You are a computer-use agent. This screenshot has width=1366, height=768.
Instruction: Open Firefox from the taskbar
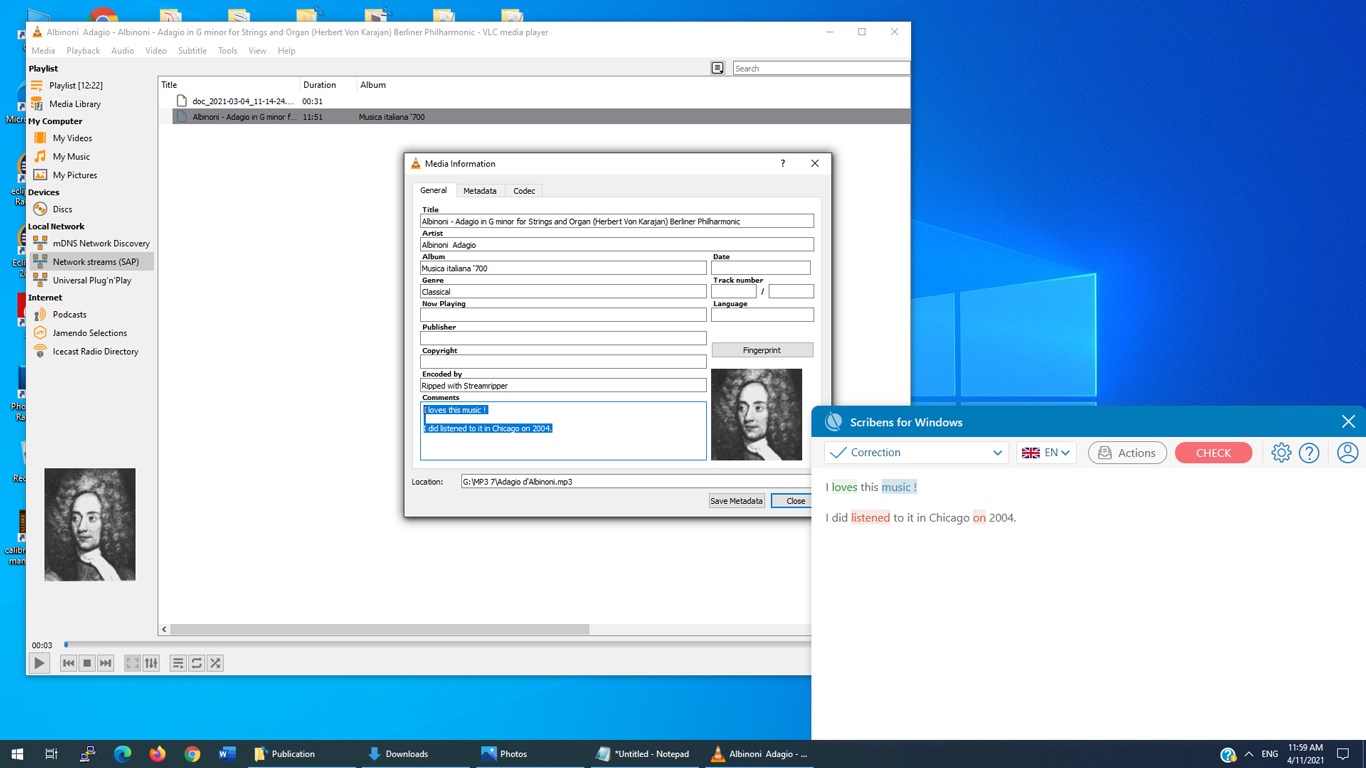(x=157, y=754)
